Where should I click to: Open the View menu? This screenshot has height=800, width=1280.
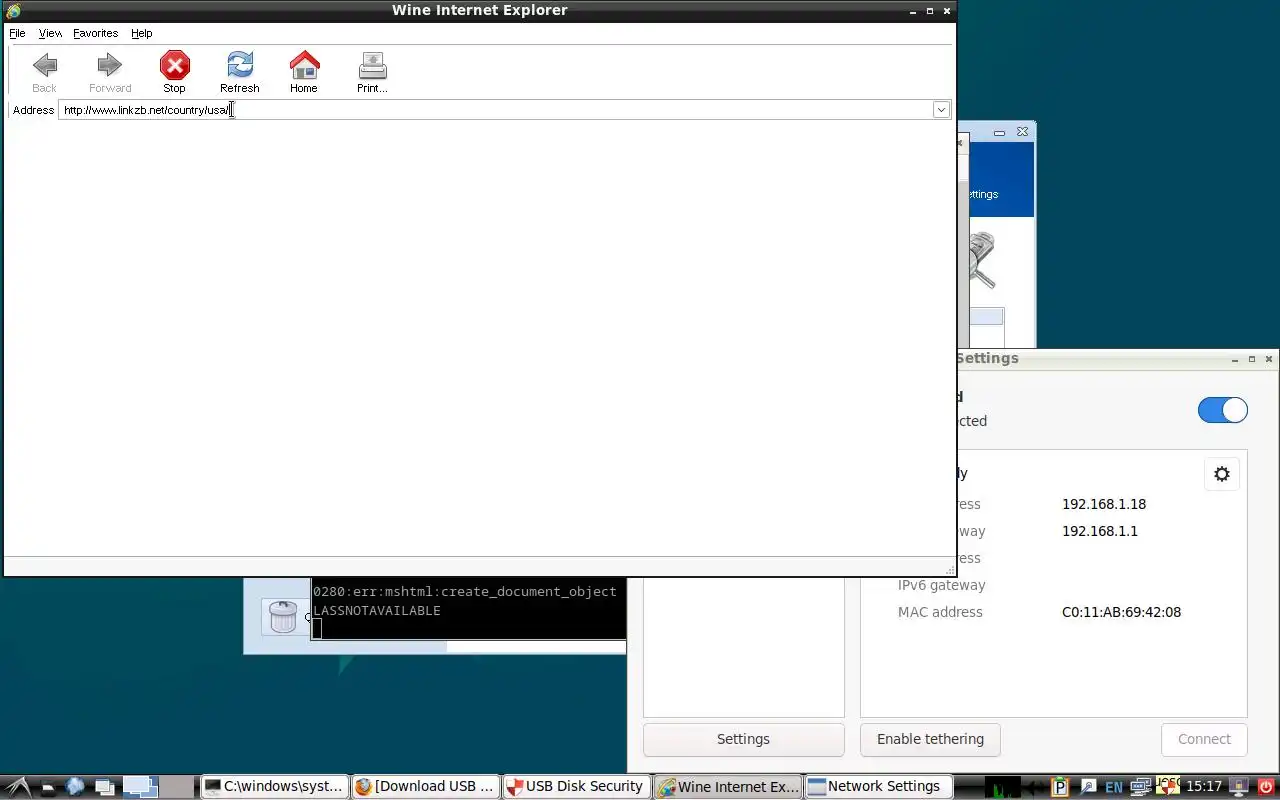click(50, 33)
